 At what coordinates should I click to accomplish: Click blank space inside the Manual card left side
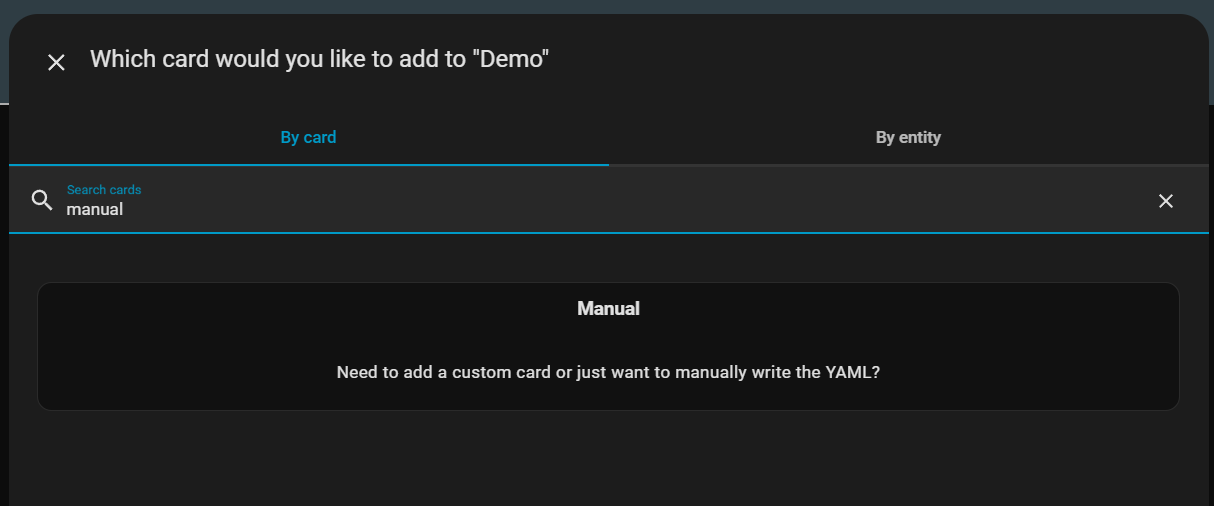[x=180, y=346]
